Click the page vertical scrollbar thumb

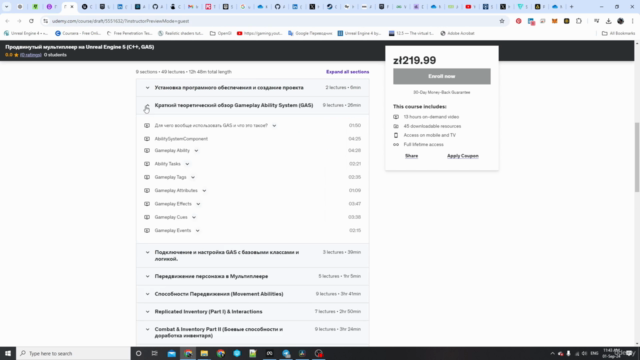tap(637, 157)
